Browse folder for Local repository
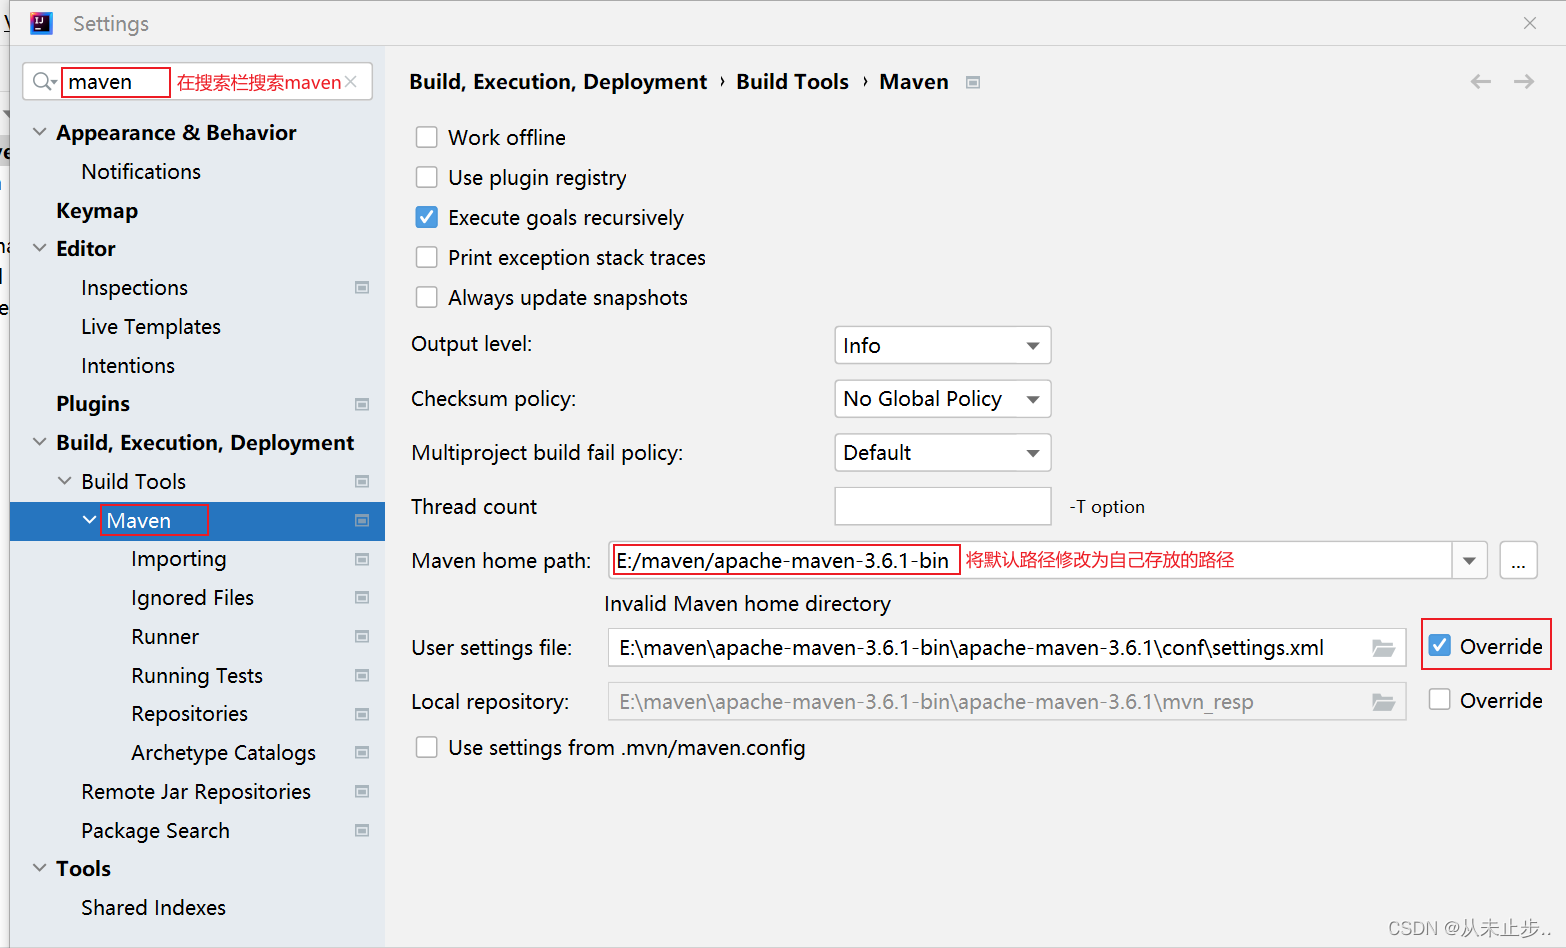The width and height of the screenshot is (1566, 948). pyautogui.click(x=1384, y=702)
